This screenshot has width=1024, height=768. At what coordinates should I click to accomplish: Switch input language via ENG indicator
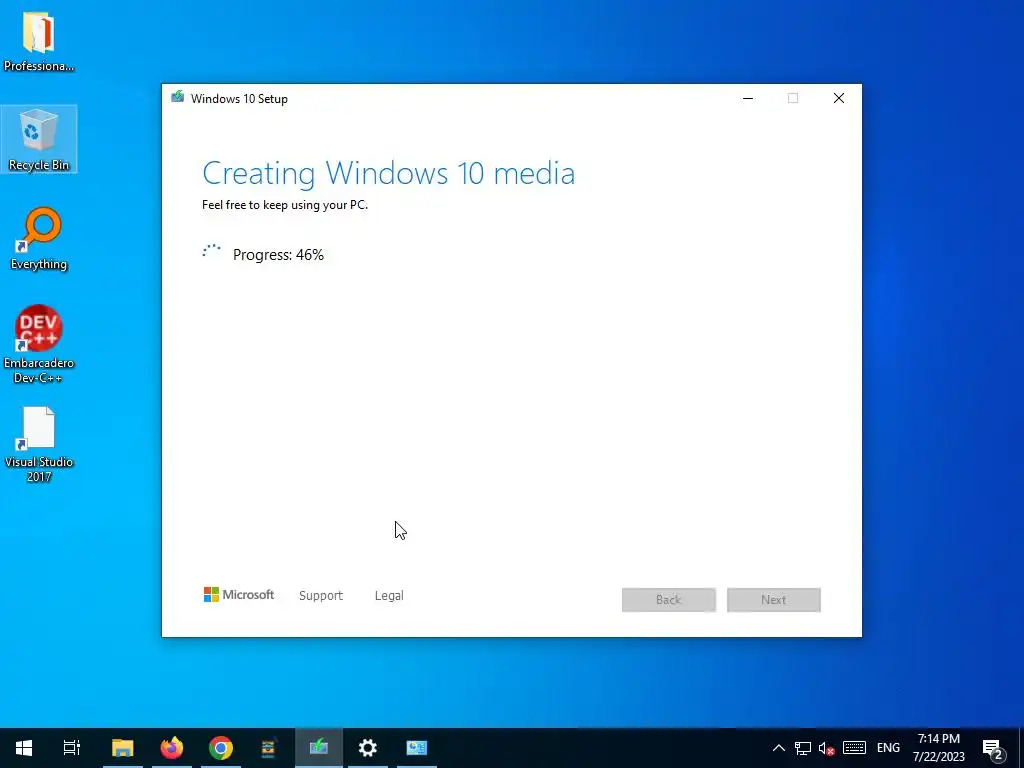(888, 748)
